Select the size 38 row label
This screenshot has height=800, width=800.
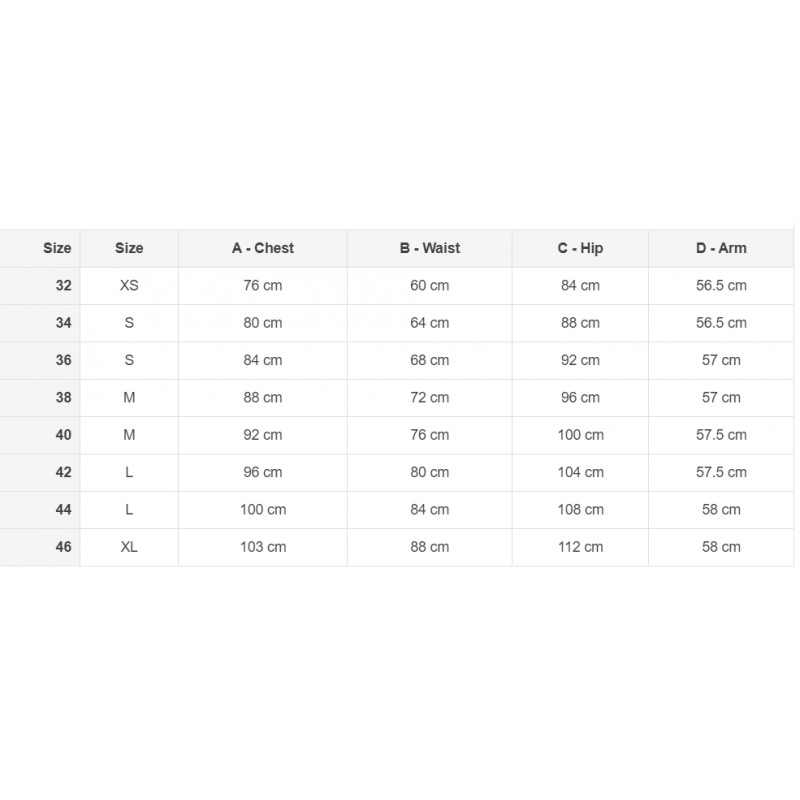click(x=64, y=397)
